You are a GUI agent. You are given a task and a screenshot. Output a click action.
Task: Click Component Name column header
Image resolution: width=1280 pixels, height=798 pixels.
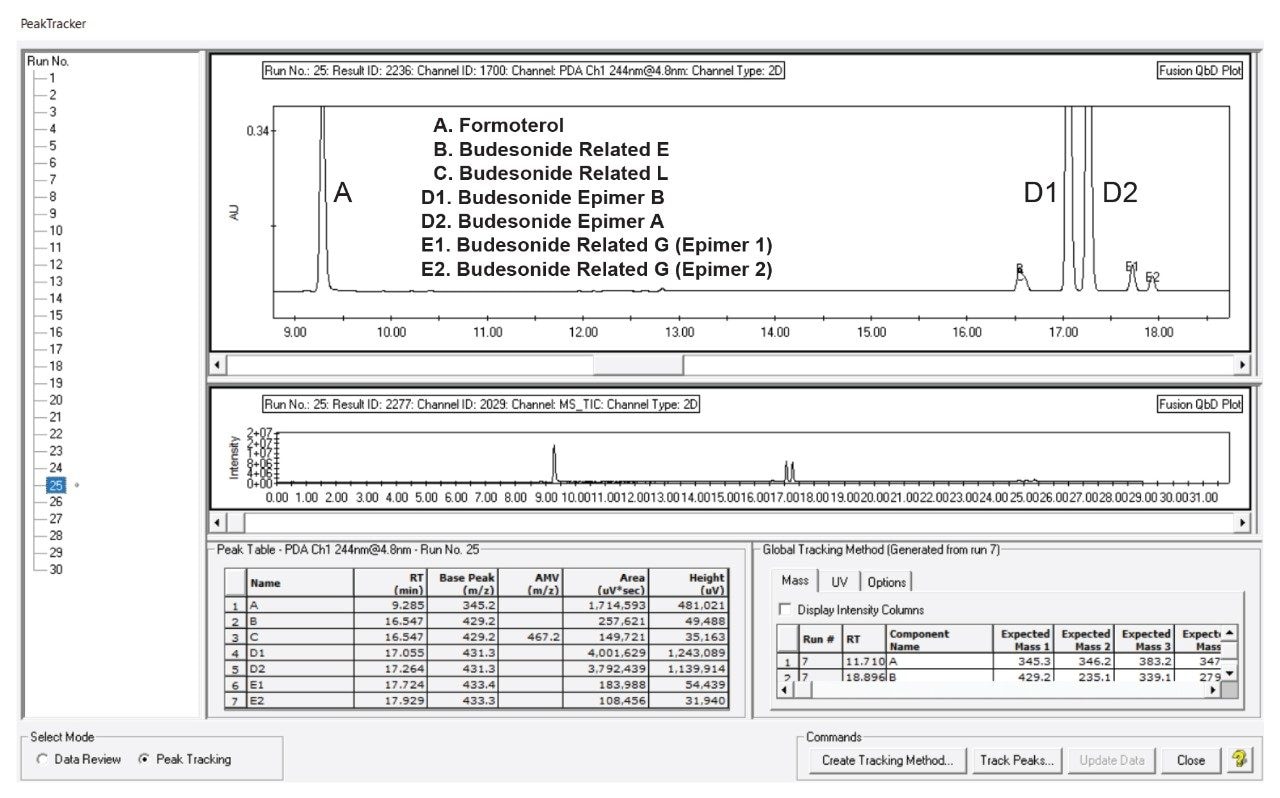click(939, 639)
